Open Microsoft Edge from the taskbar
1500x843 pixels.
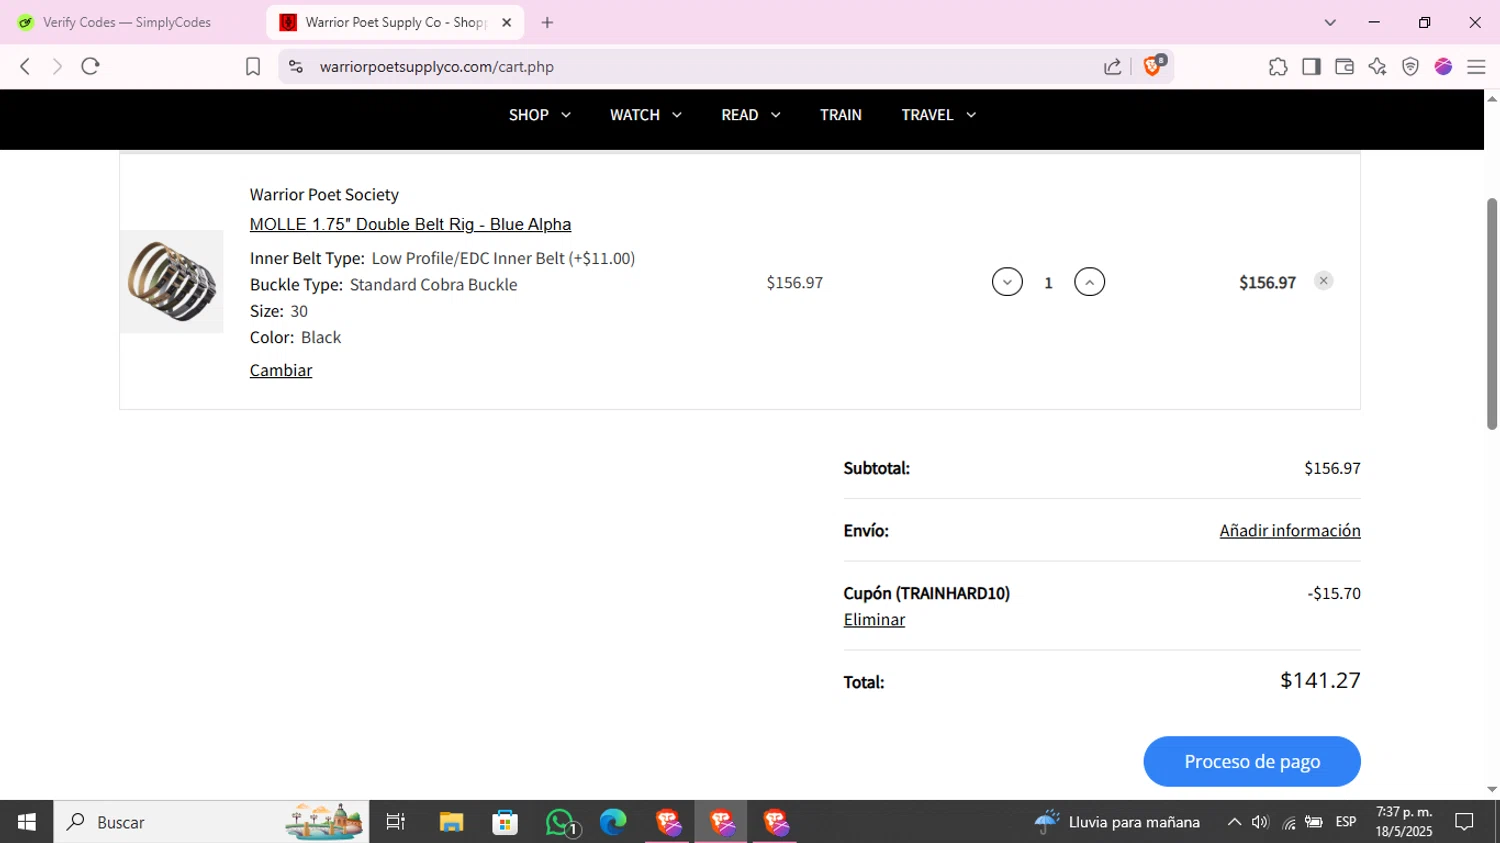click(613, 822)
